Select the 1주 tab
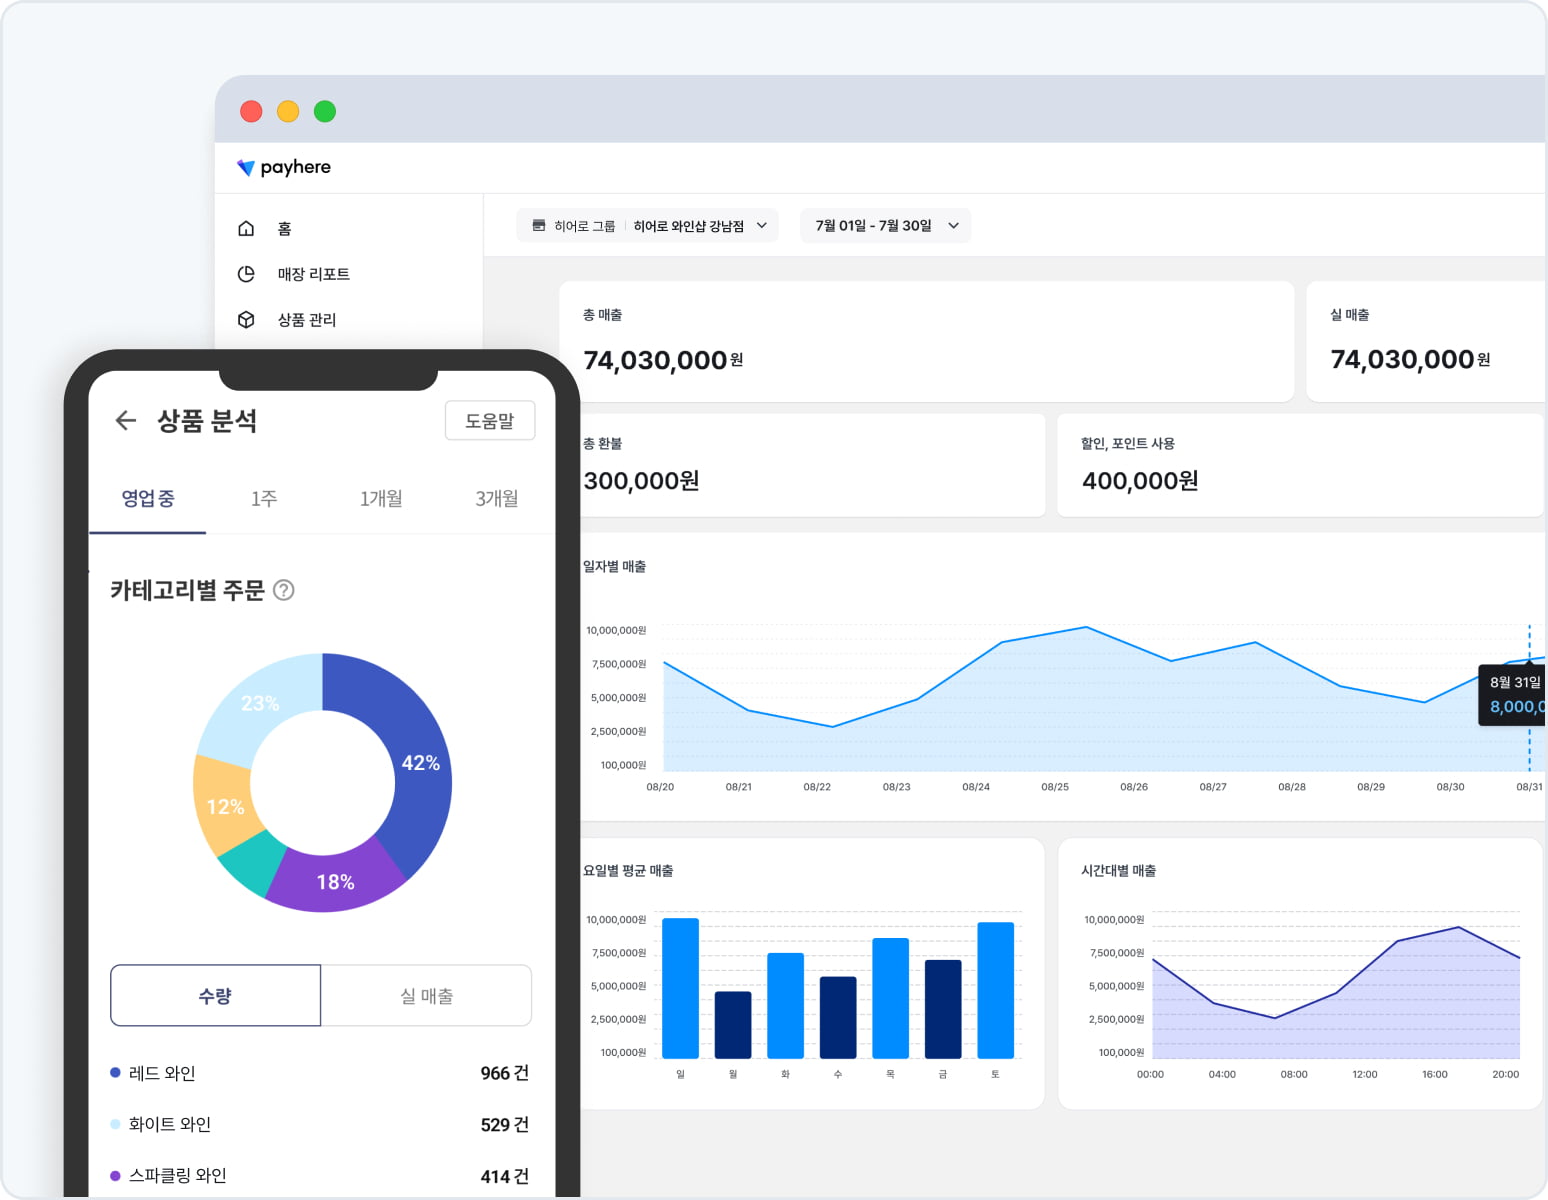Image resolution: width=1548 pixels, height=1200 pixels. (264, 498)
